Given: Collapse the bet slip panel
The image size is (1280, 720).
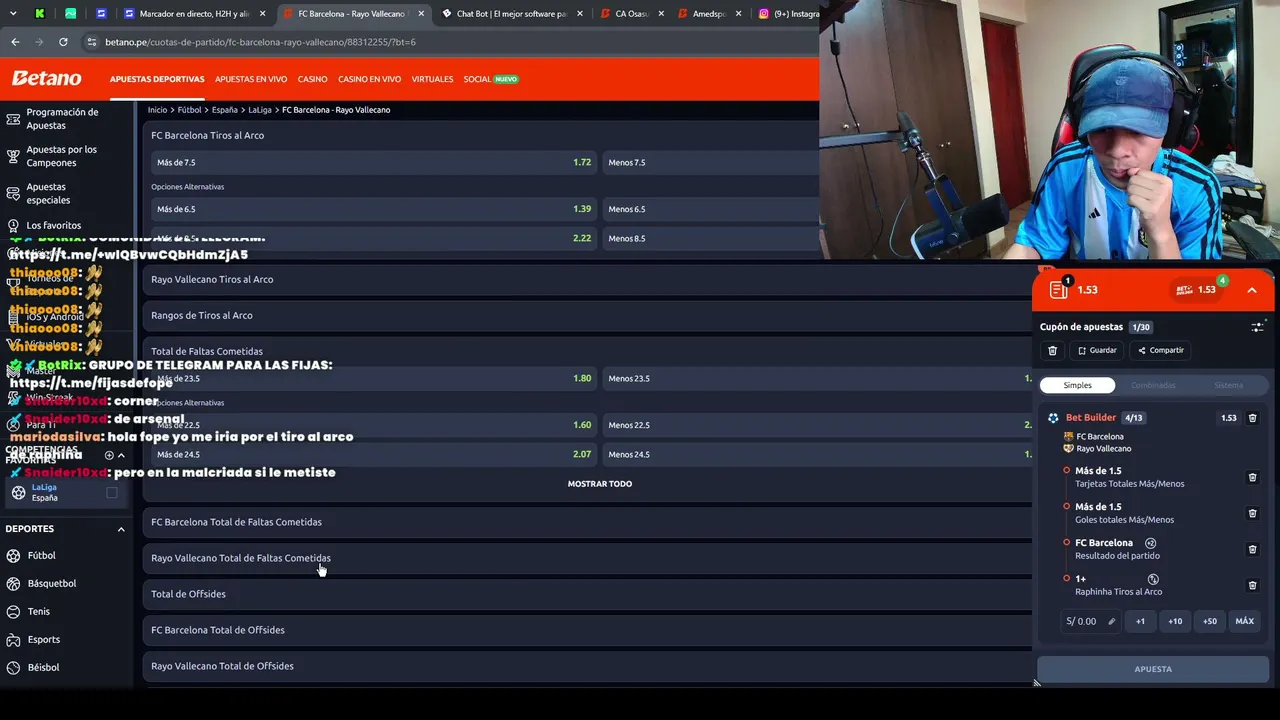Looking at the screenshot, I should [x=1252, y=290].
